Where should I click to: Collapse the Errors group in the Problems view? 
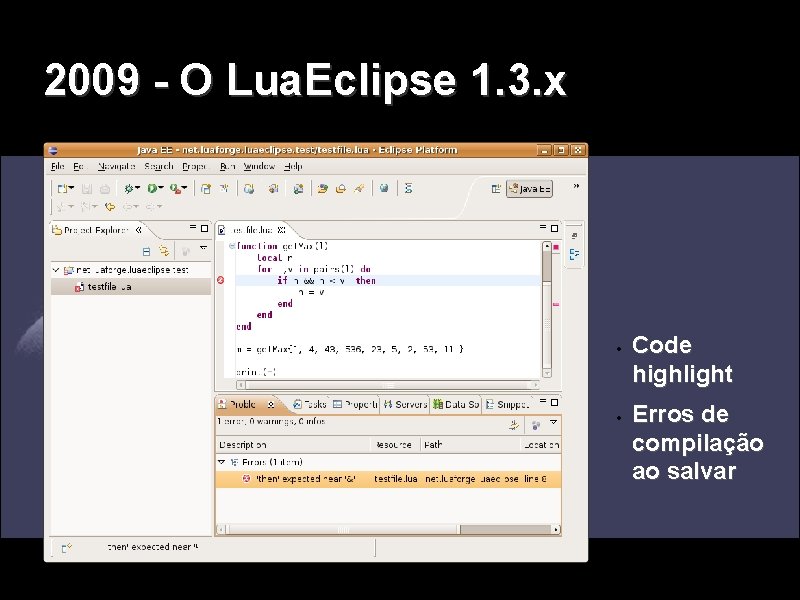223,459
